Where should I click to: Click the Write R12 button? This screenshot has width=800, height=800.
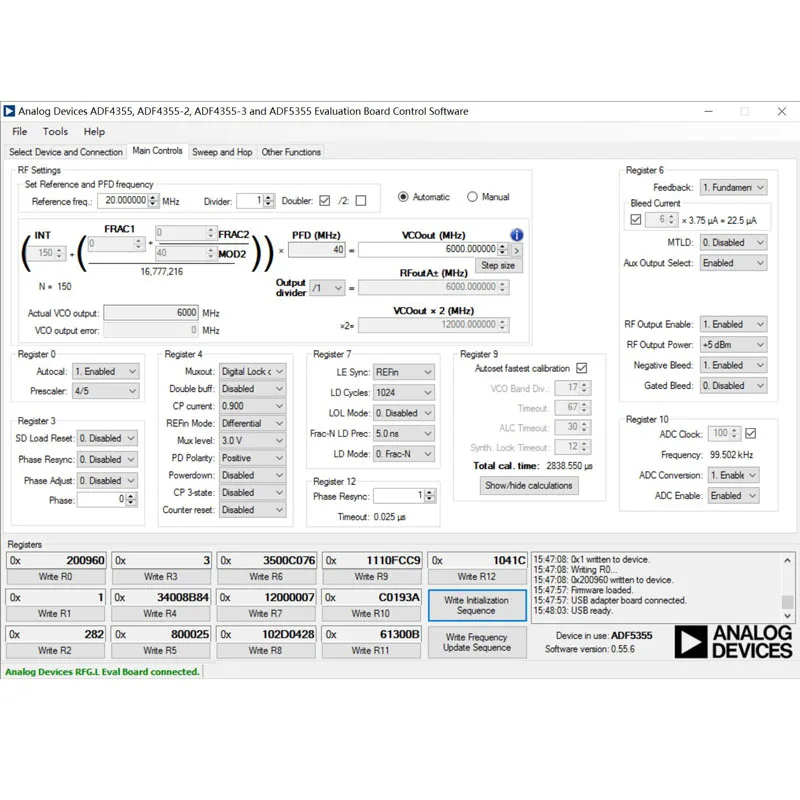tap(477, 577)
